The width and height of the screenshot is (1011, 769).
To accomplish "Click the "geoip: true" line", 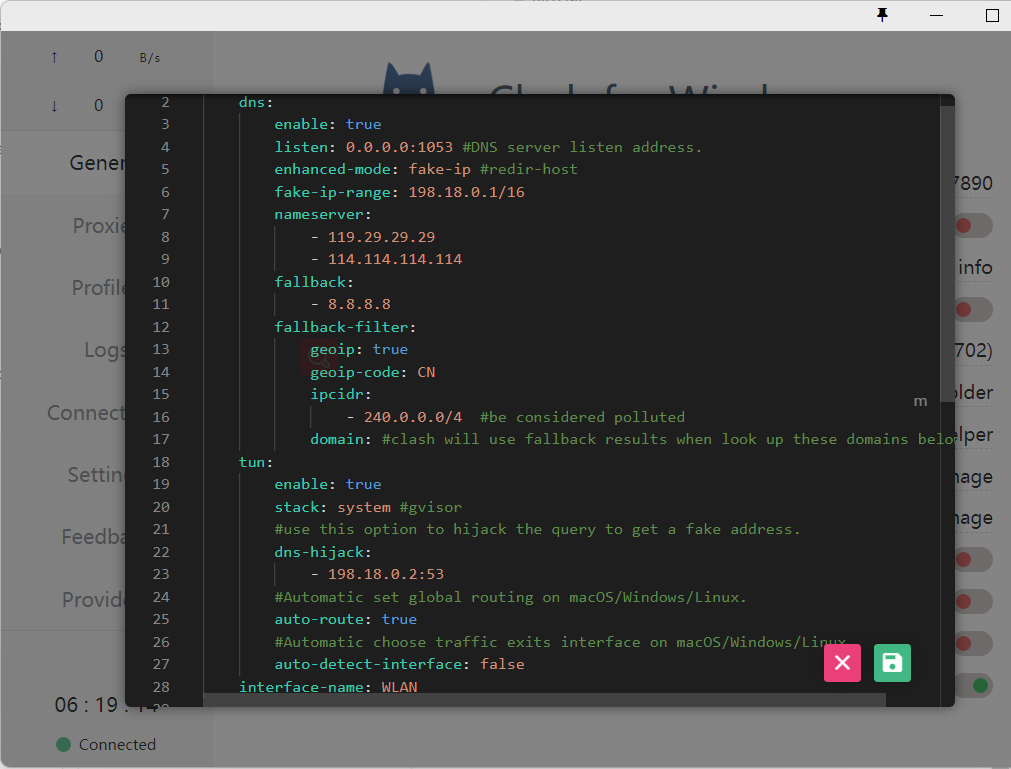I will point(359,349).
